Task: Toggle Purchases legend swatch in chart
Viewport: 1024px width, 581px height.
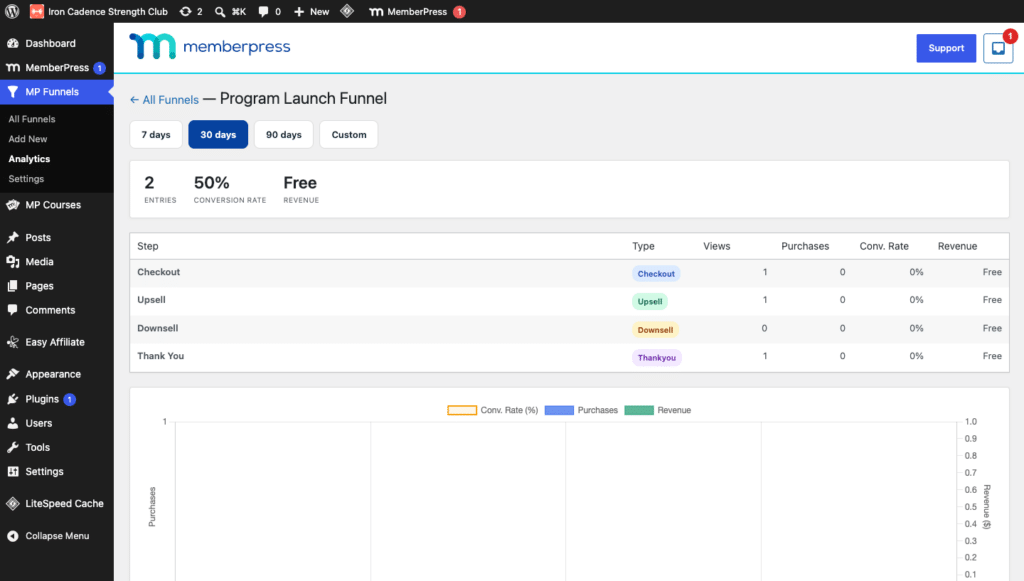Action: point(559,410)
